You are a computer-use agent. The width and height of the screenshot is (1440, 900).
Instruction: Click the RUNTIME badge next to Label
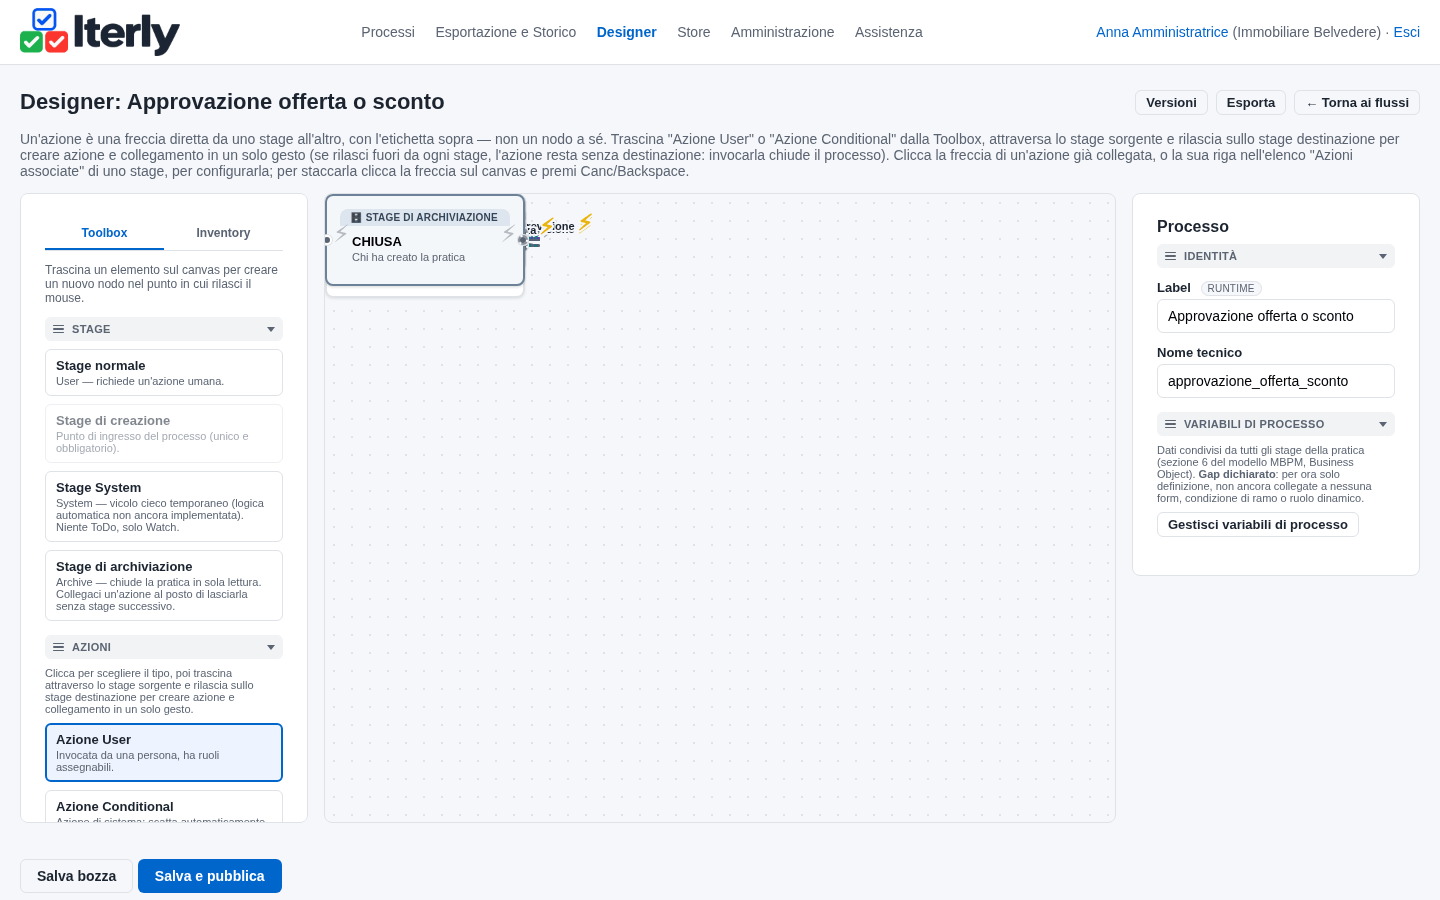pyautogui.click(x=1231, y=288)
